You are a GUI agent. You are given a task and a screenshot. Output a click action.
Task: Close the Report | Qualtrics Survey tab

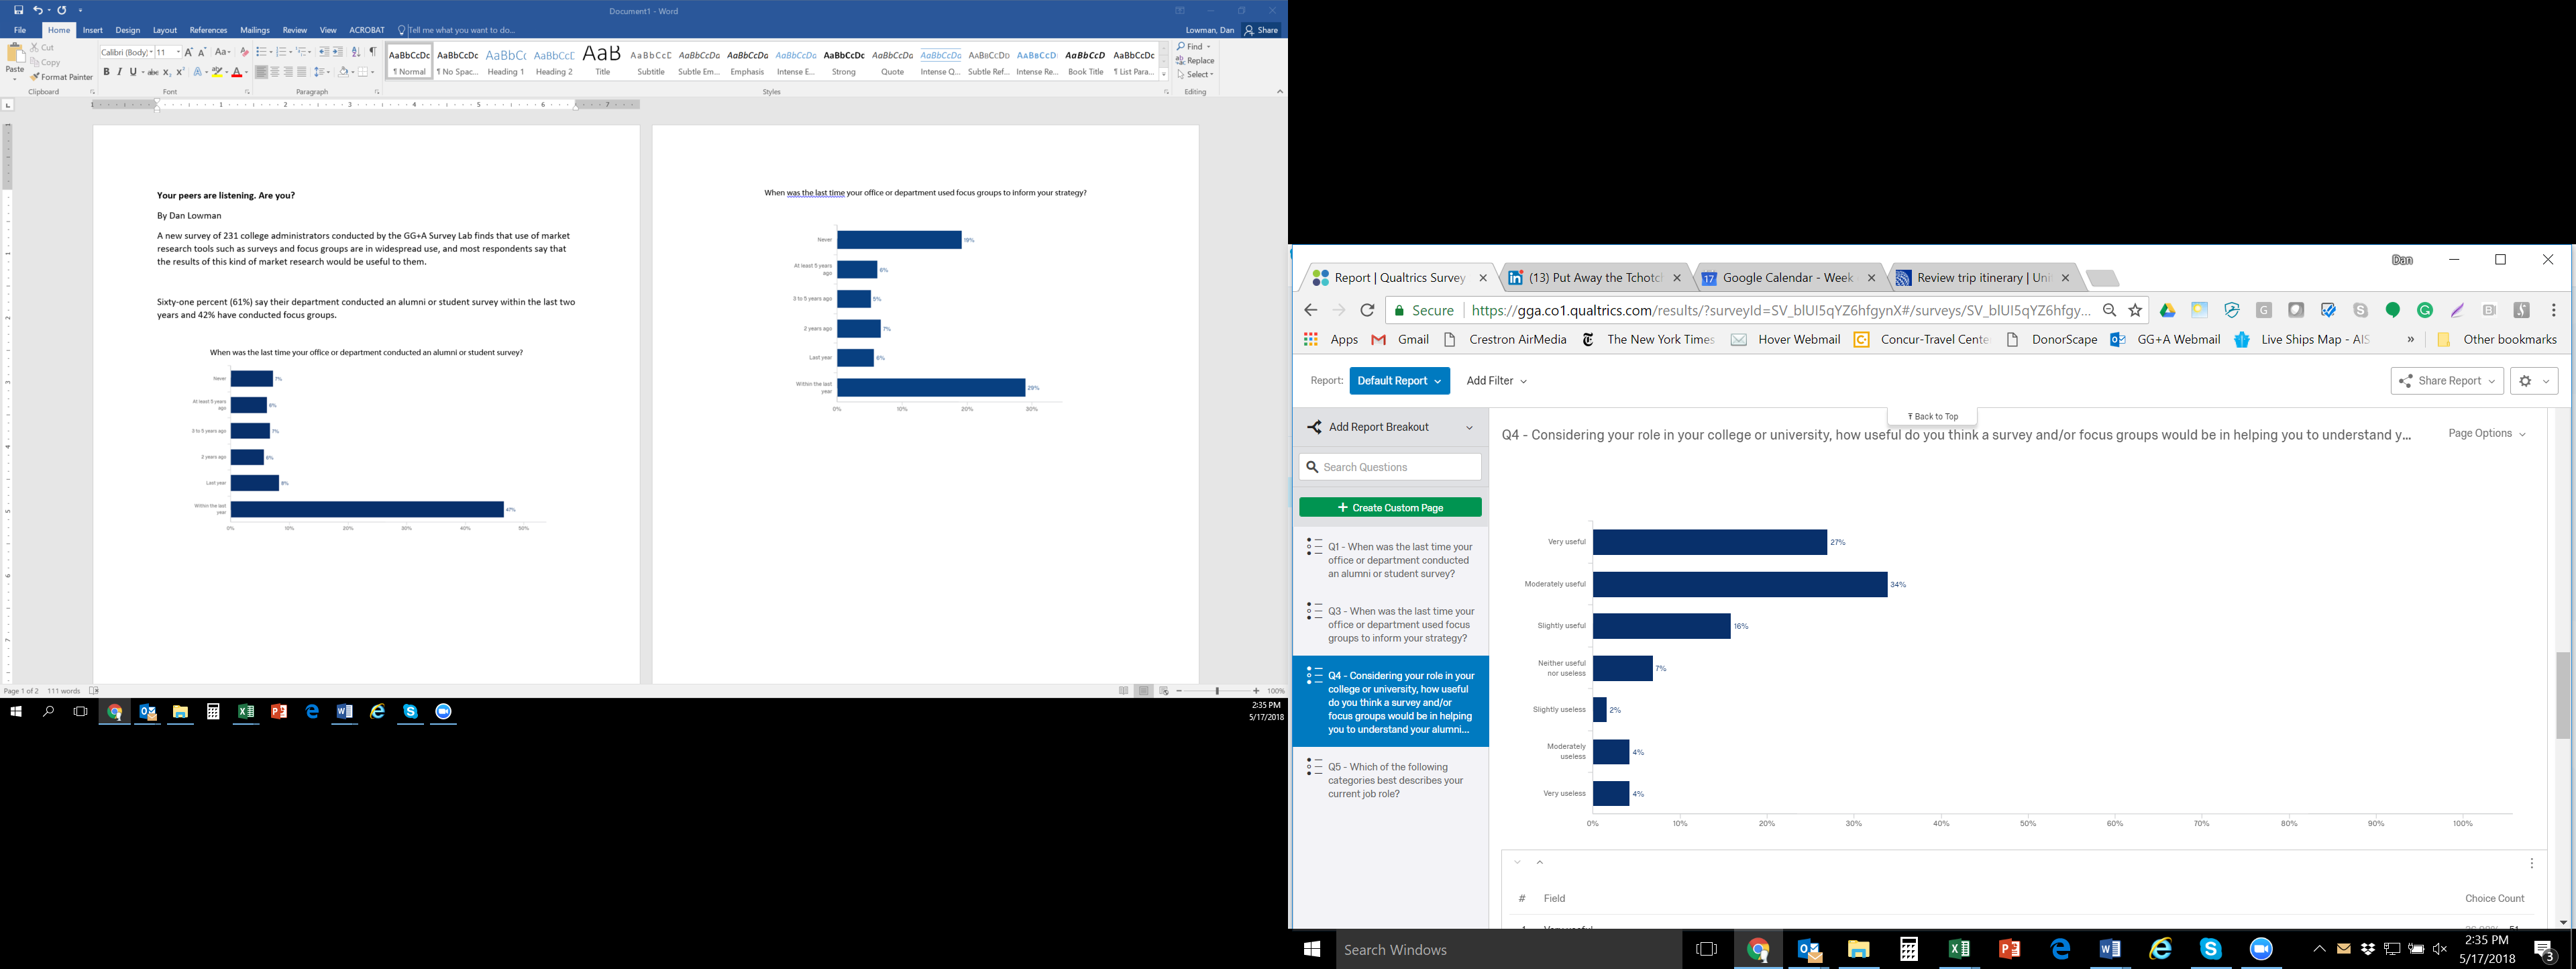1482,278
